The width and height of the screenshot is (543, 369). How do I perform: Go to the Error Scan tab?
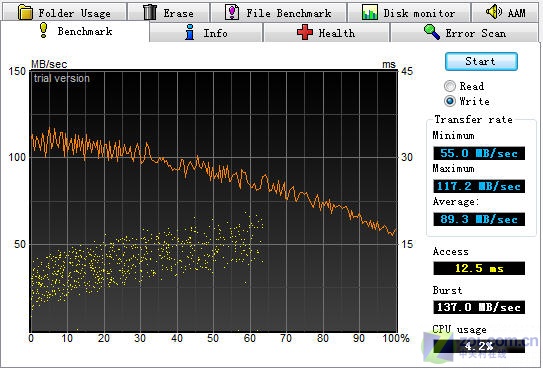click(465, 33)
